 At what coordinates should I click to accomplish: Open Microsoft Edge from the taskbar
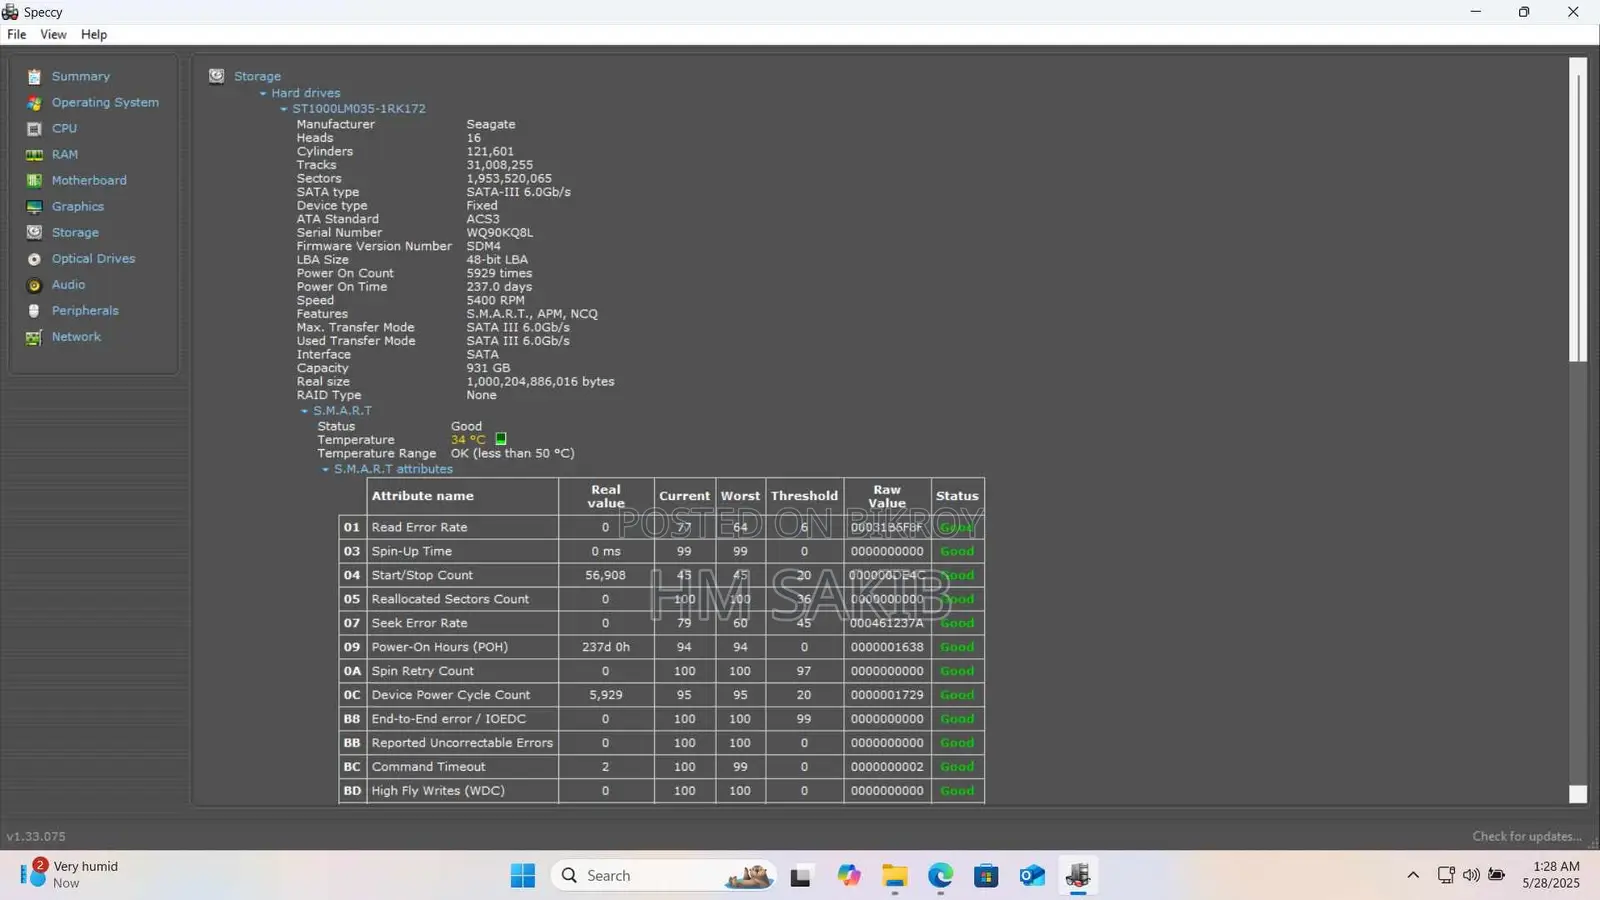click(x=940, y=876)
